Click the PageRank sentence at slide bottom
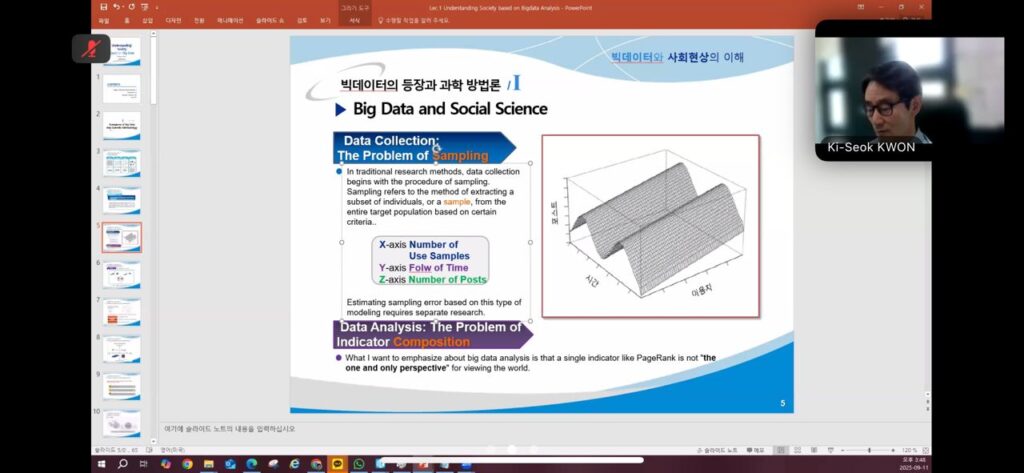Screen dimensions: 1024x473 [530, 363]
